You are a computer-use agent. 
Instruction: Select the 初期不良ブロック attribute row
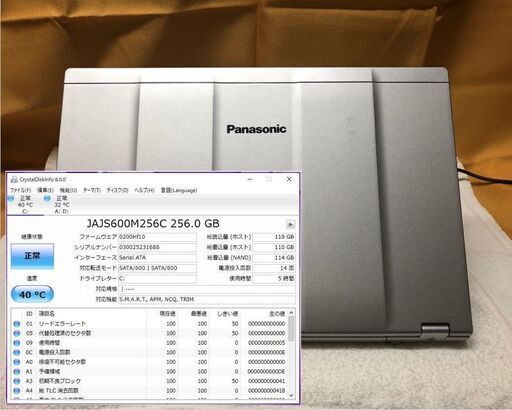coord(150,381)
